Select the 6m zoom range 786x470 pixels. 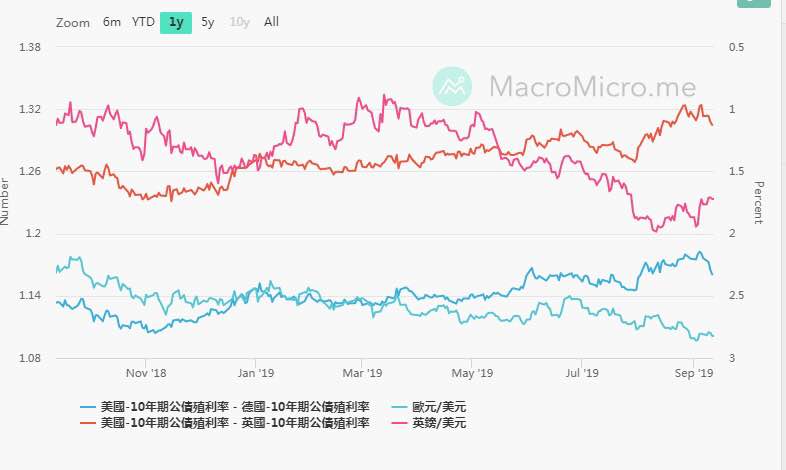click(111, 22)
